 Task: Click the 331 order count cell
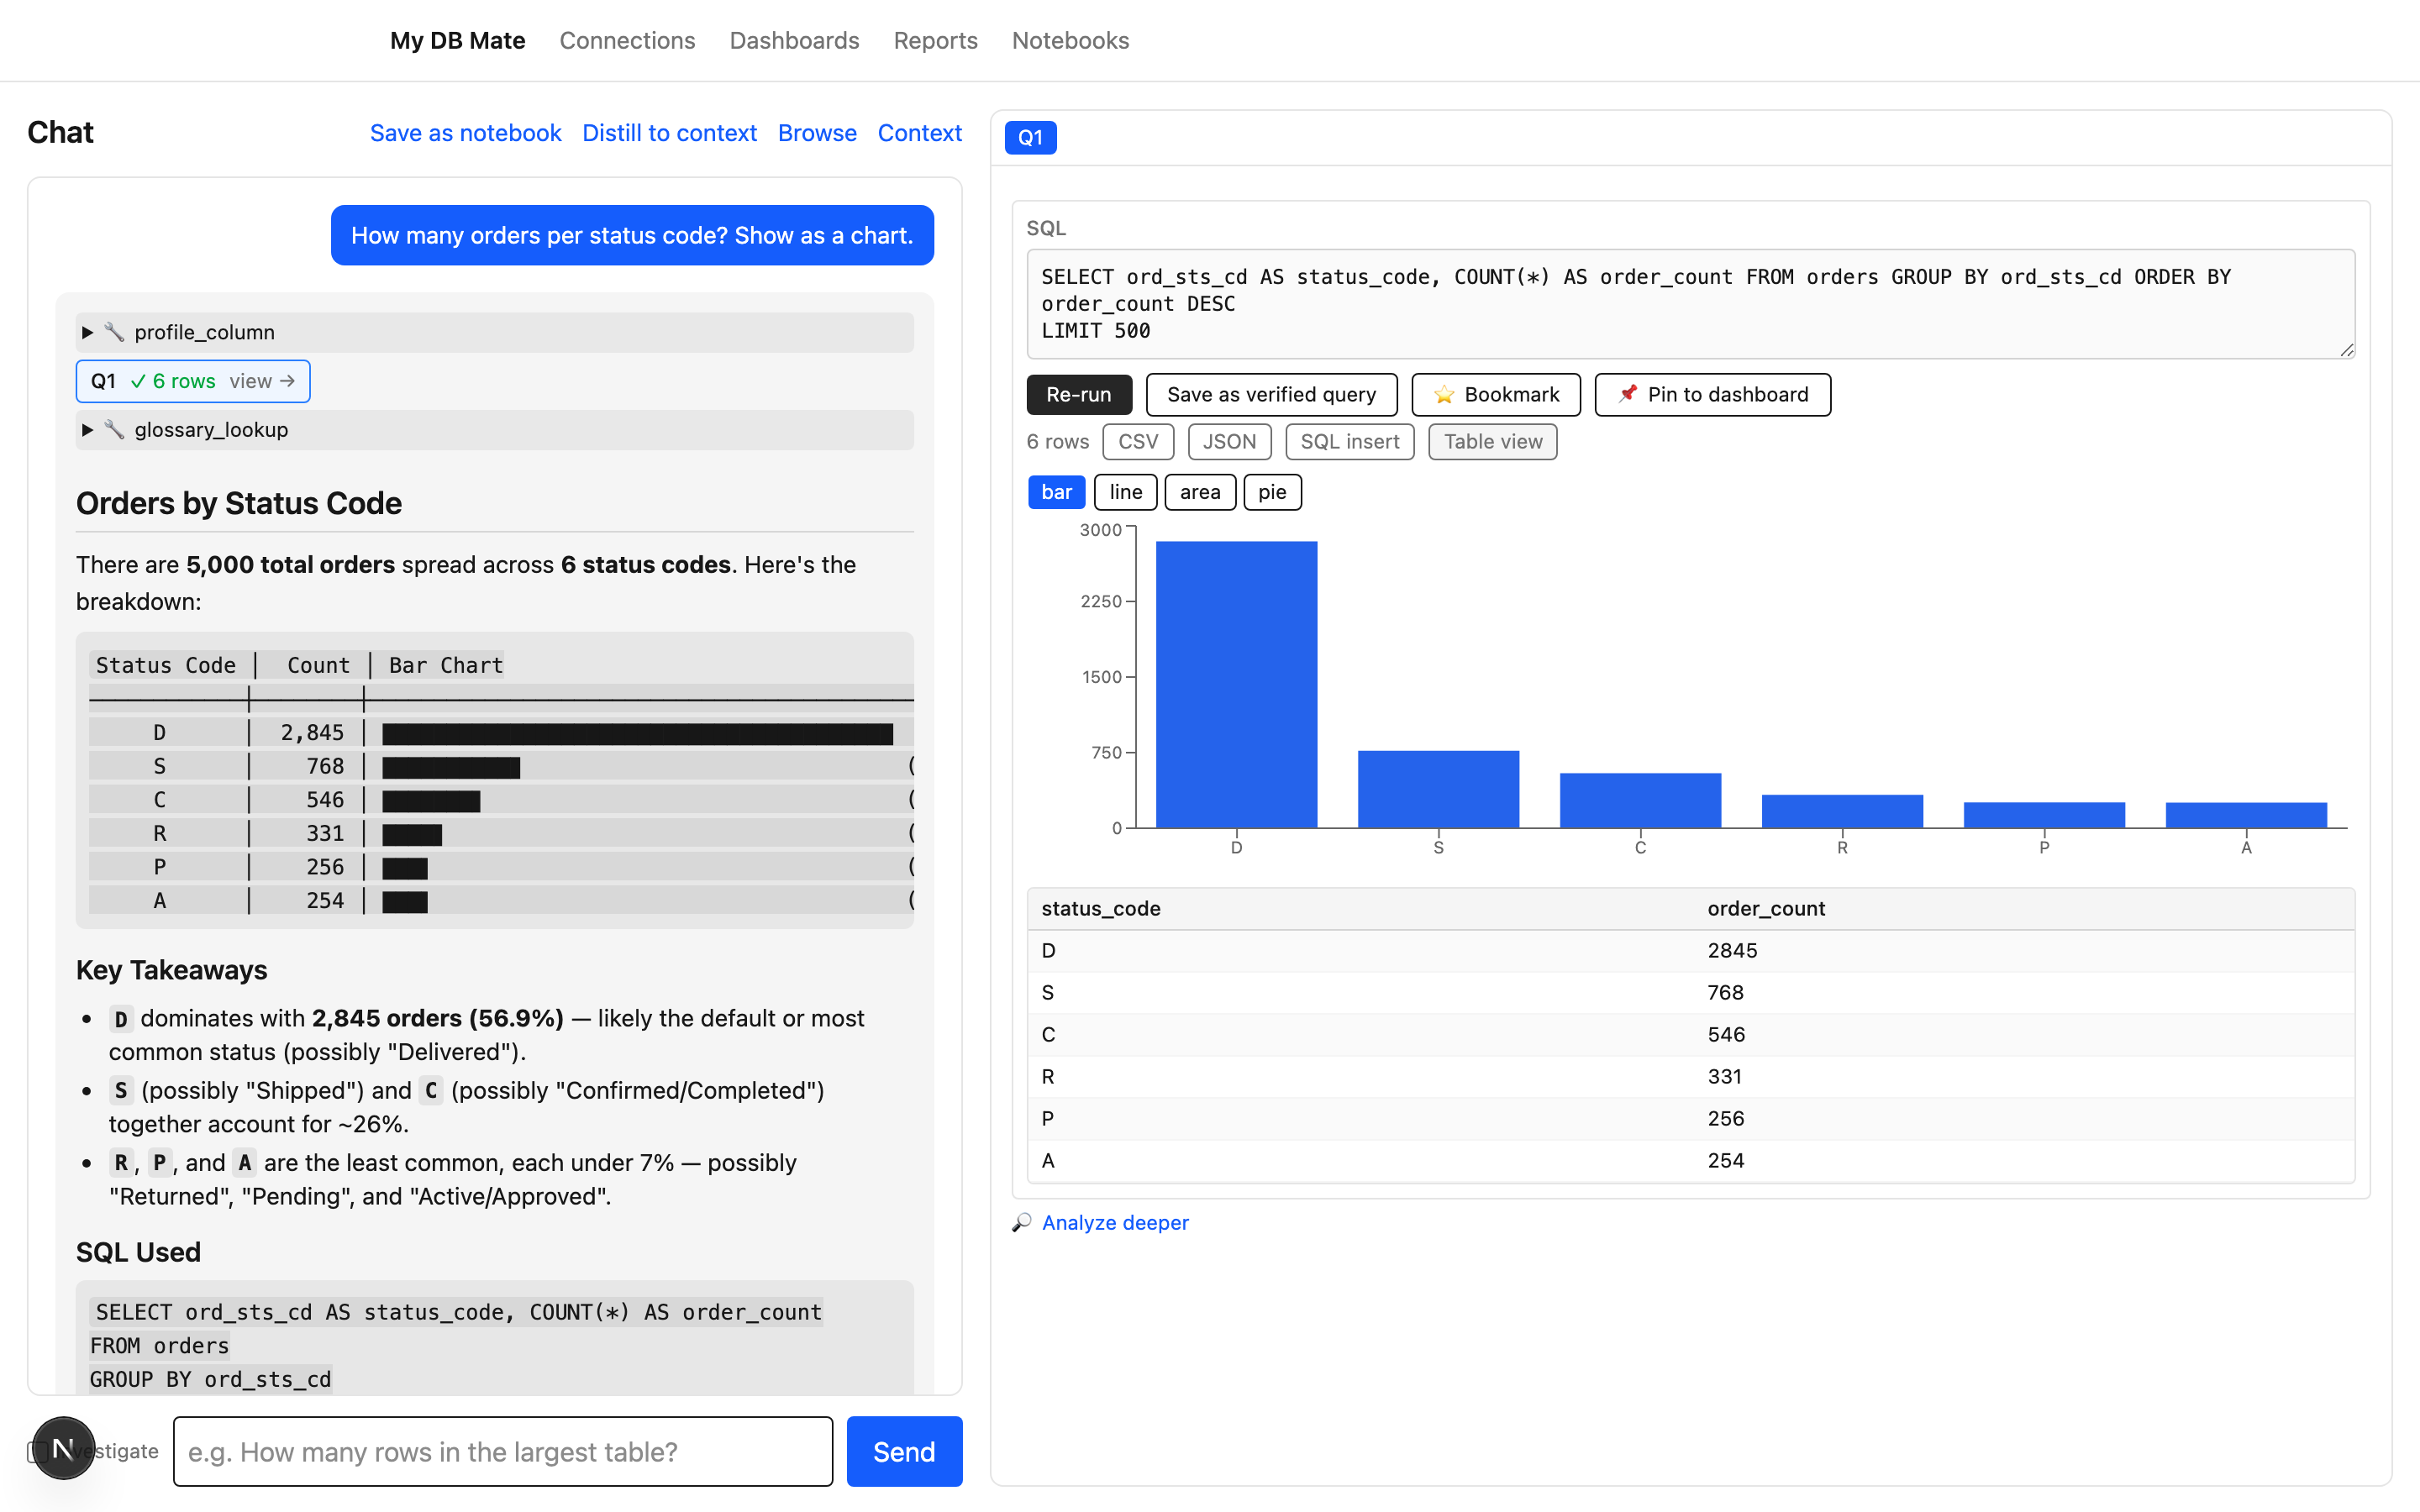point(1724,1076)
